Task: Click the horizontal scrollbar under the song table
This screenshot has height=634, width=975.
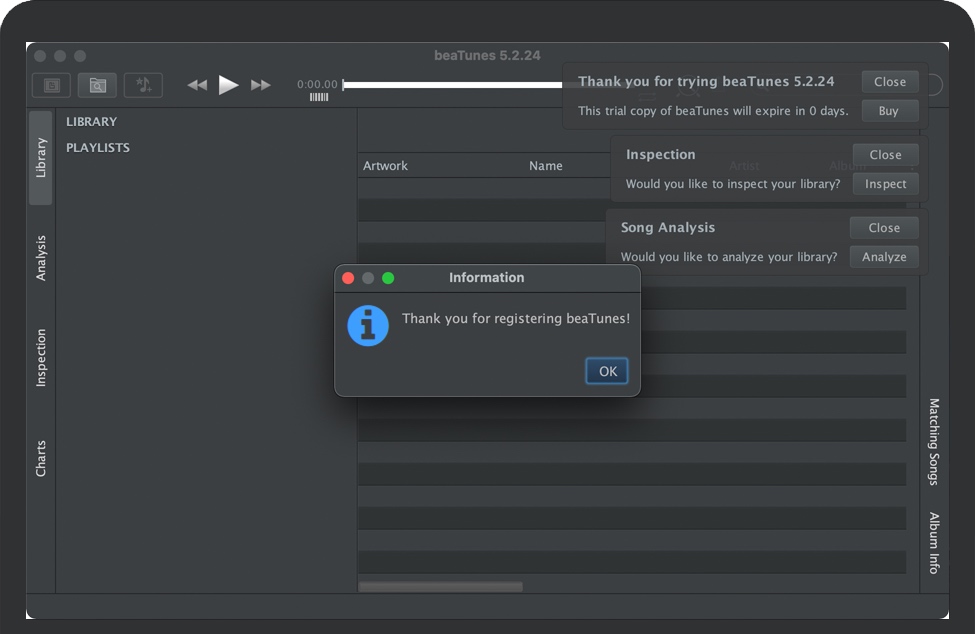Action: pyautogui.click(x=440, y=587)
